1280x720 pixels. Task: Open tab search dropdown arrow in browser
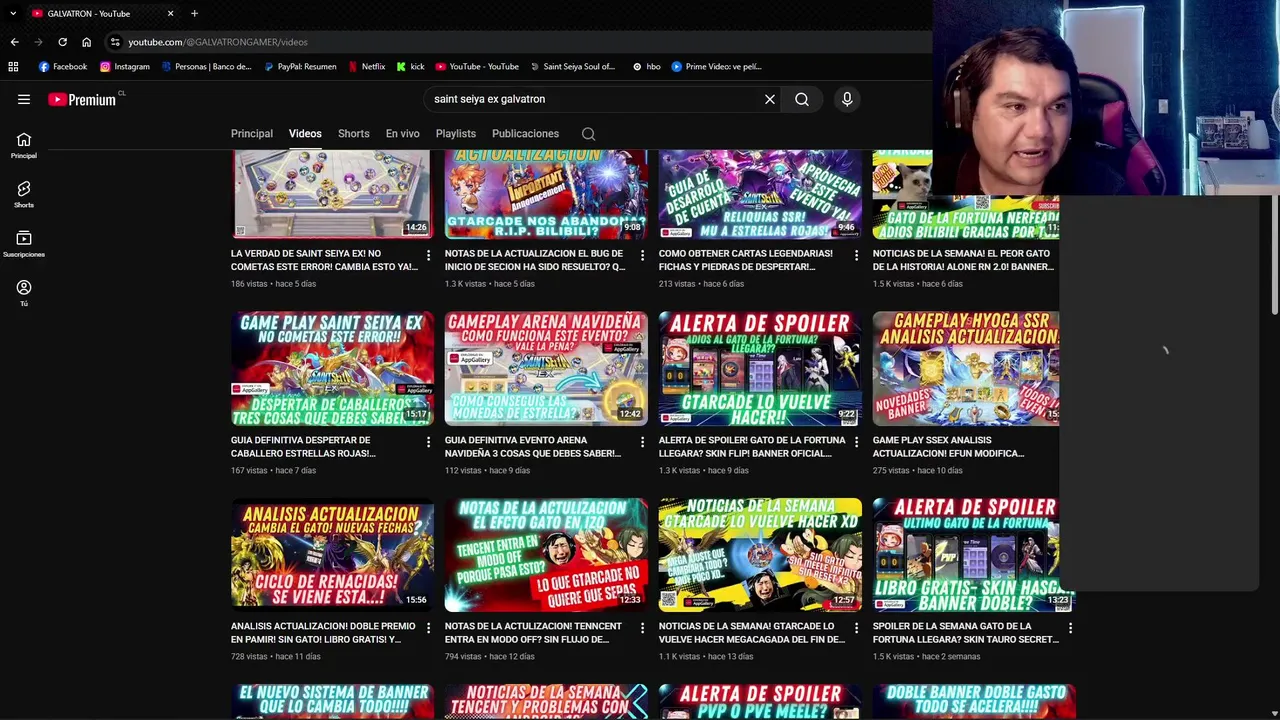tap(13, 13)
